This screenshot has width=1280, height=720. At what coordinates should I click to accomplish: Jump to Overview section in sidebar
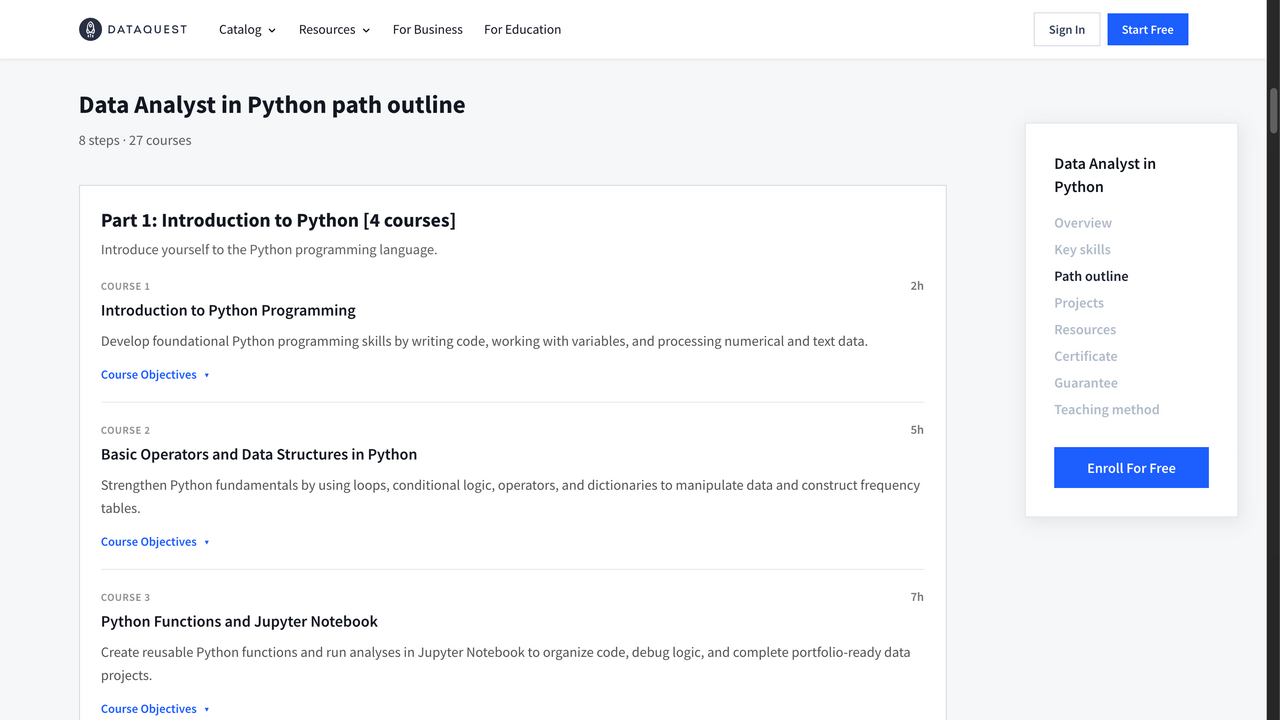pos(1083,223)
